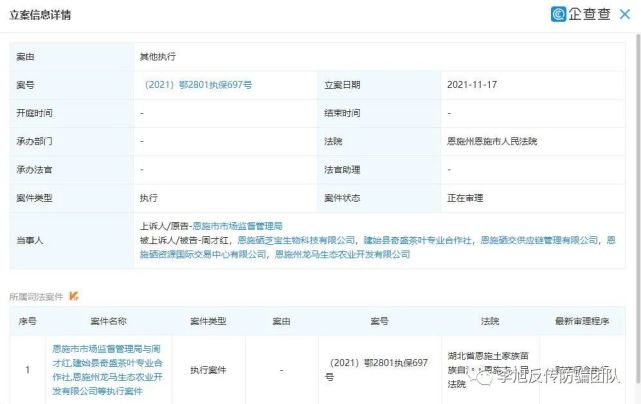Select the 承办法官 label

point(34,170)
